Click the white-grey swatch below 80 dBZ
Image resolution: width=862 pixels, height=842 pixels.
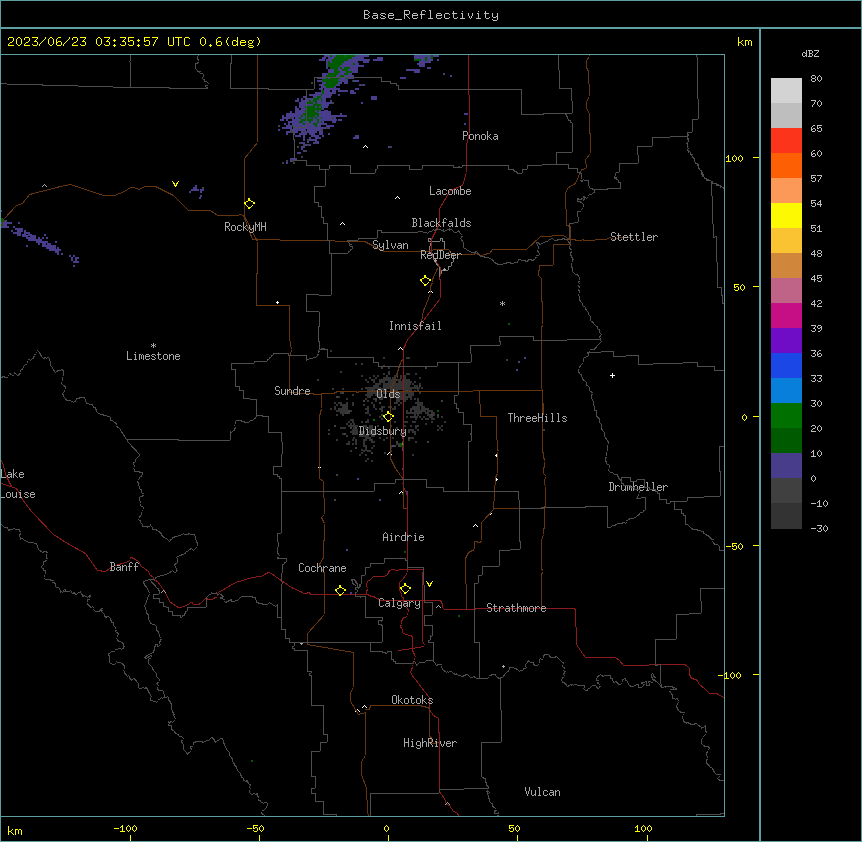(786, 91)
